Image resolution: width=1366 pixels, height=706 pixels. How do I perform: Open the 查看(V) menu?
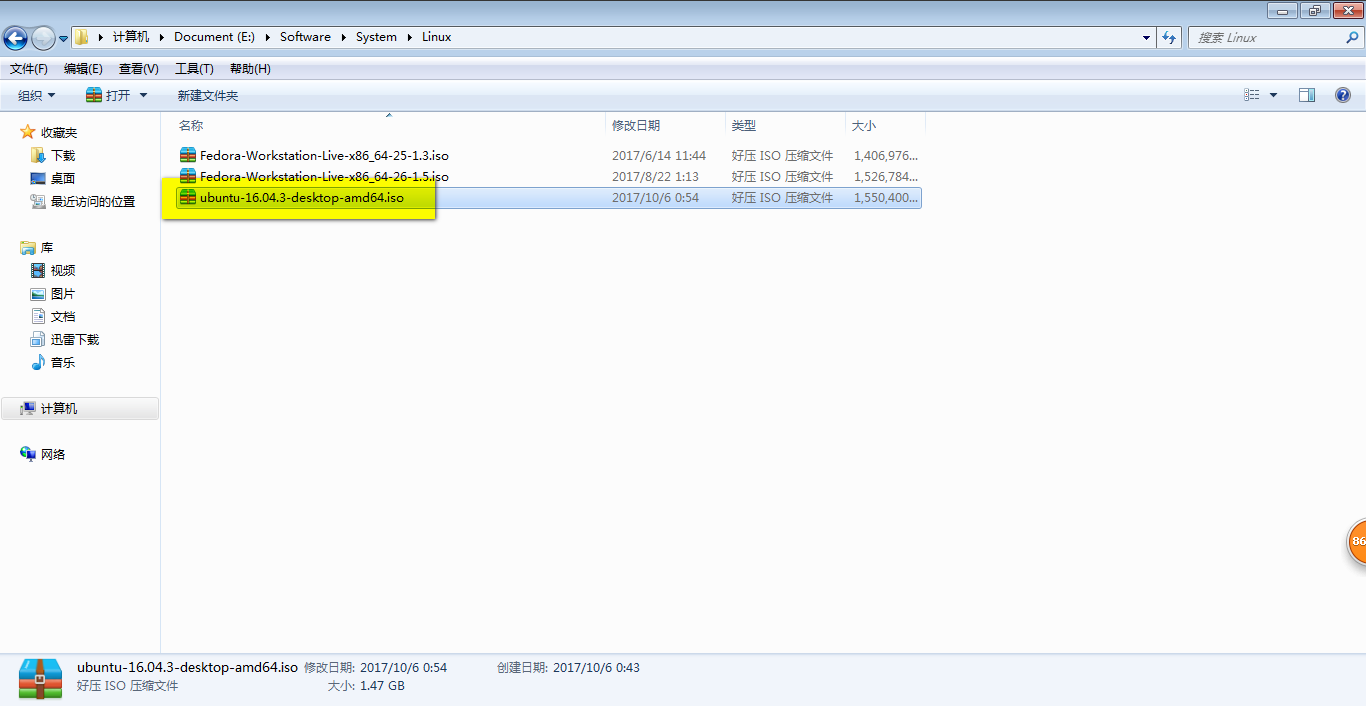(x=138, y=69)
